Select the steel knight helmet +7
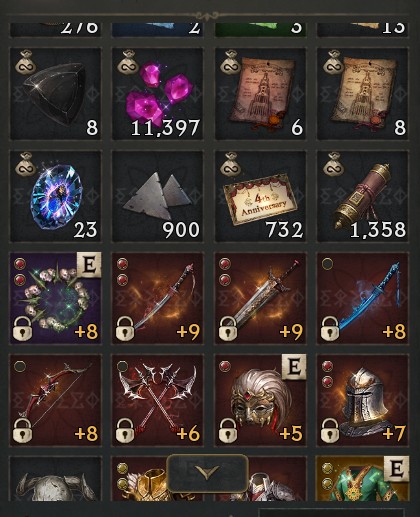This screenshot has height=517, width=420. coord(363,401)
